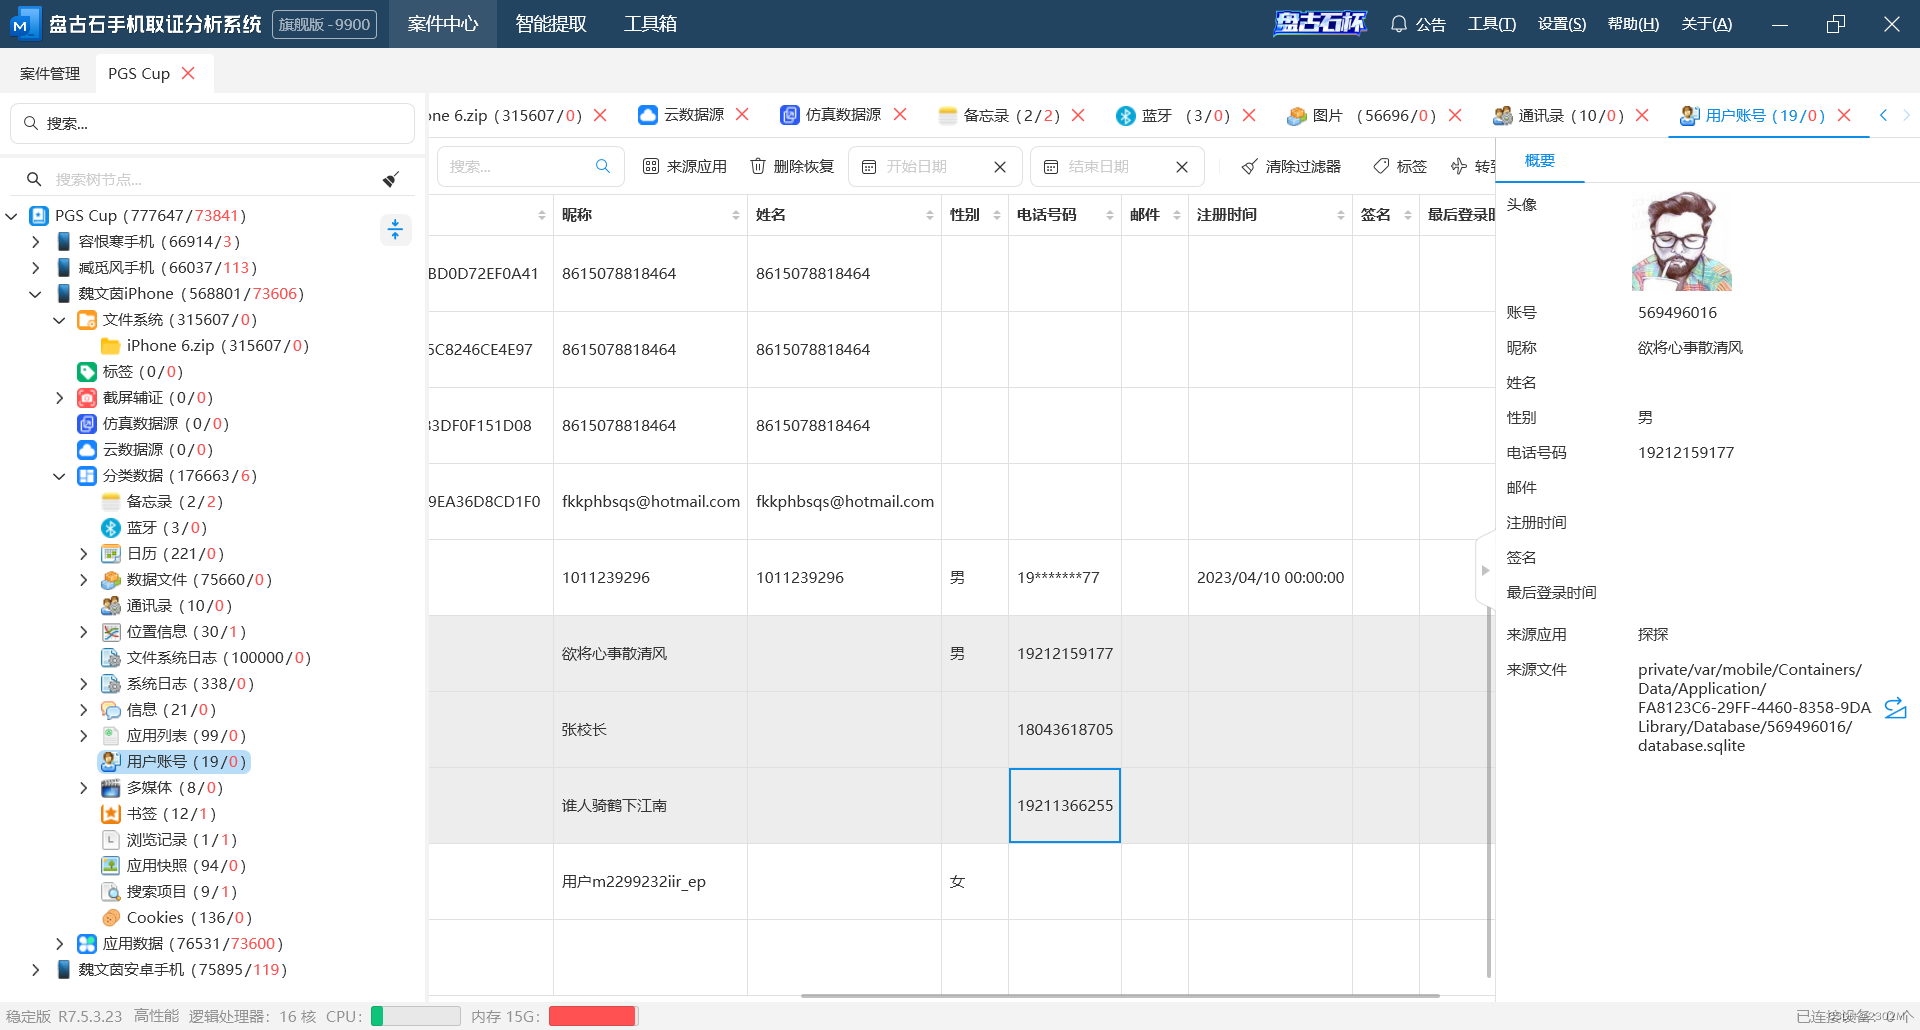The height and width of the screenshot is (1030, 1920).
Task: Click the 浏览记录 tree icon
Action: 111,839
